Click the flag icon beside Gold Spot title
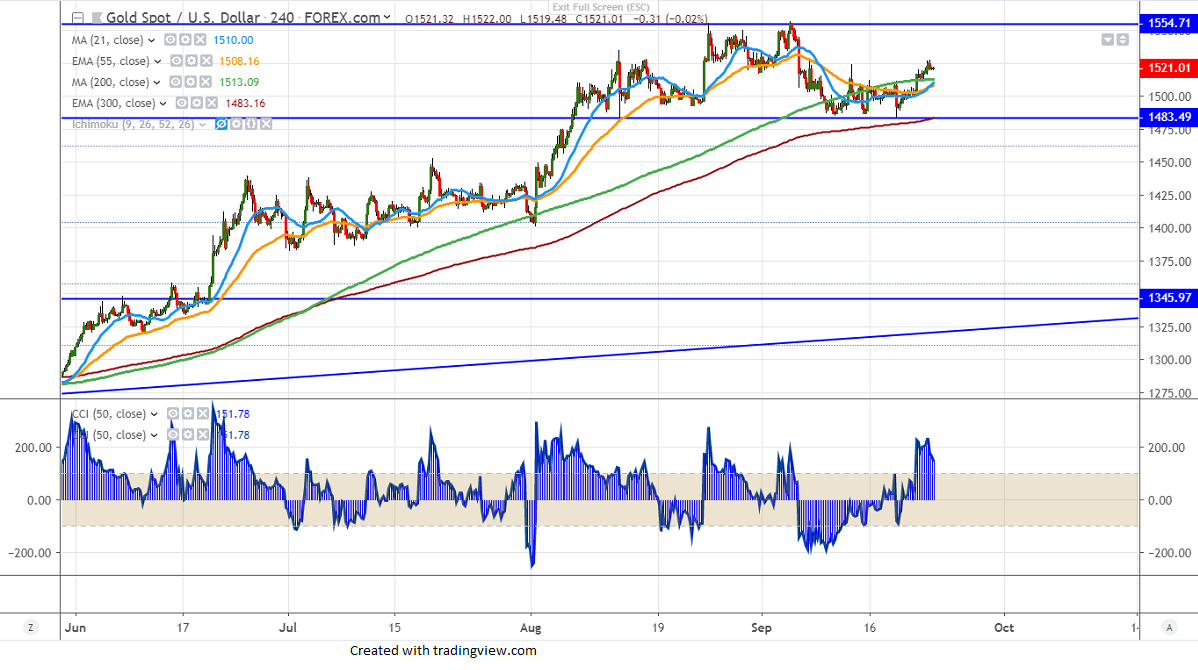The width and height of the screenshot is (1198, 670). 96,18
